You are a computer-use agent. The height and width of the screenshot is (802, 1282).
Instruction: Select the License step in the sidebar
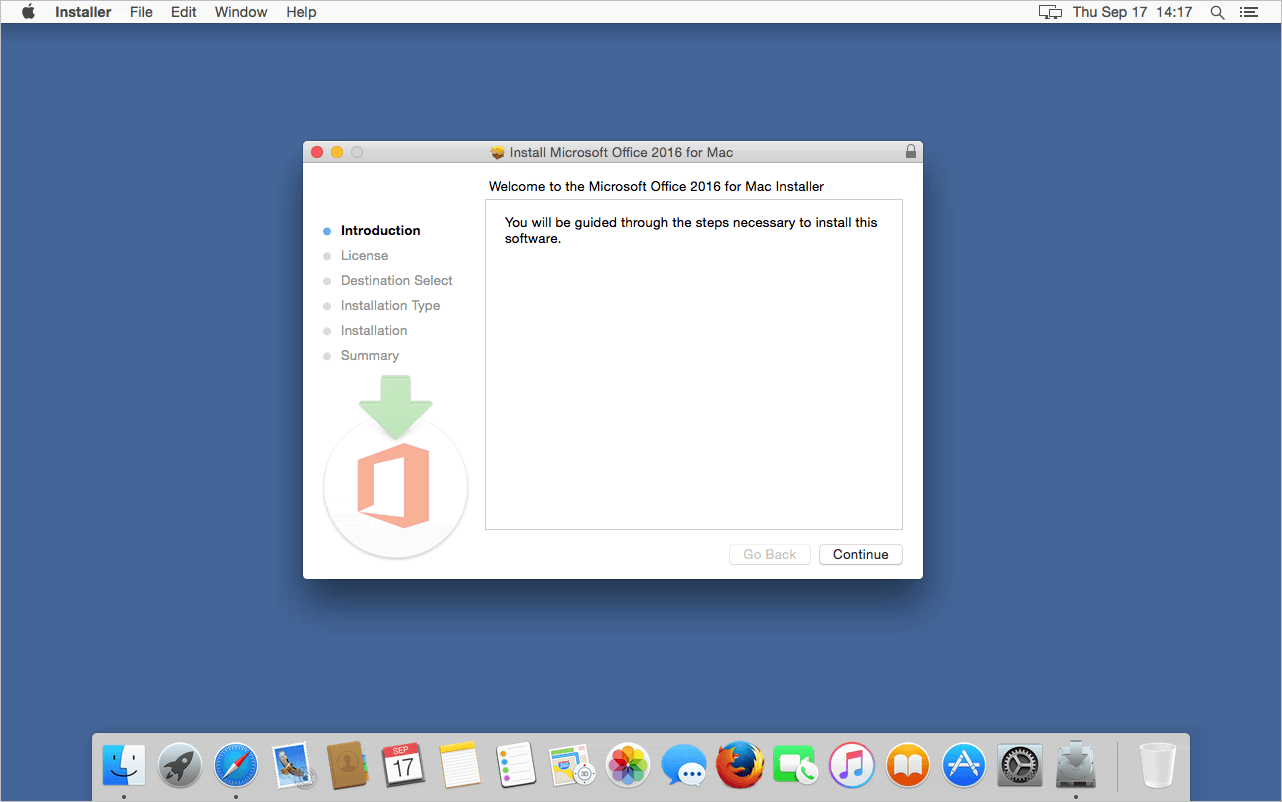click(x=364, y=255)
